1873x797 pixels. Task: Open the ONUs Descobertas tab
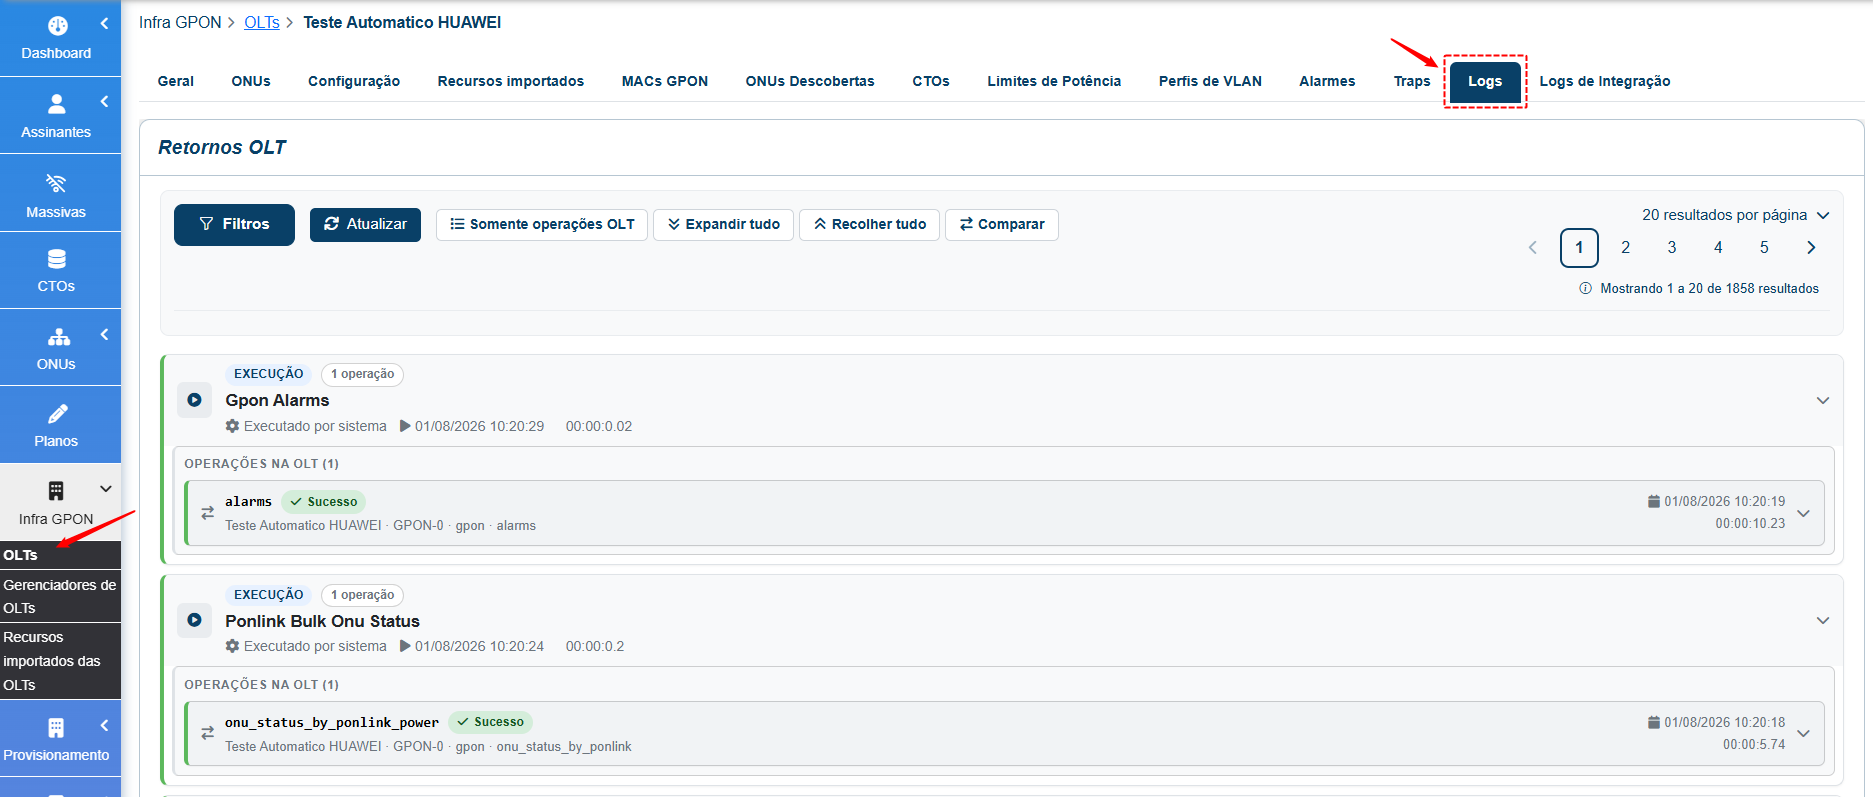click(810, 81)
